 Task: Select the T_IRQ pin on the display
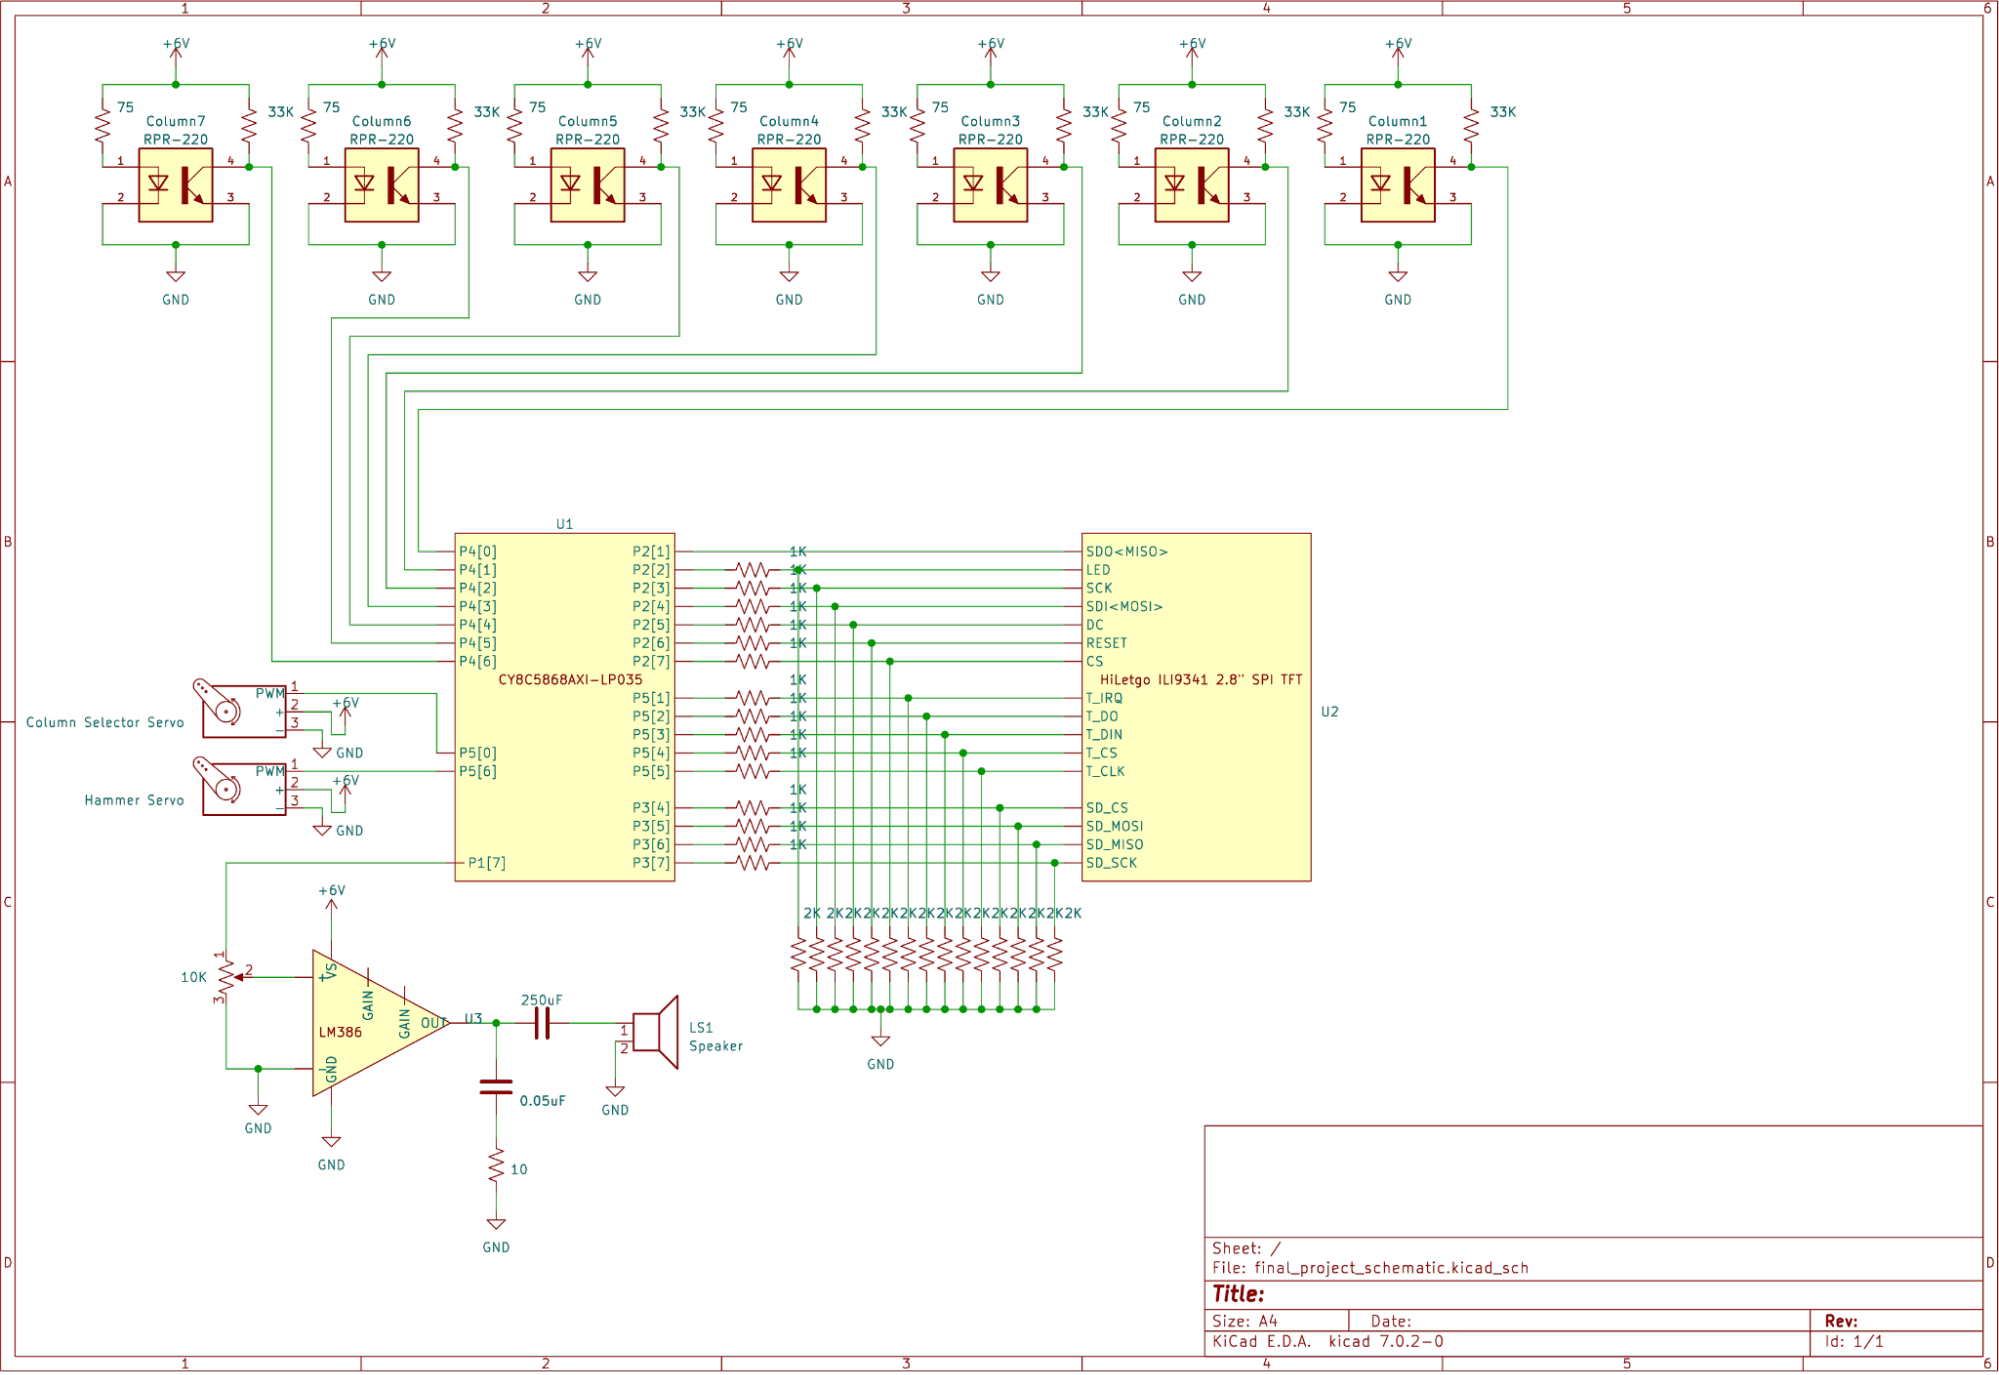point(1104,698)
